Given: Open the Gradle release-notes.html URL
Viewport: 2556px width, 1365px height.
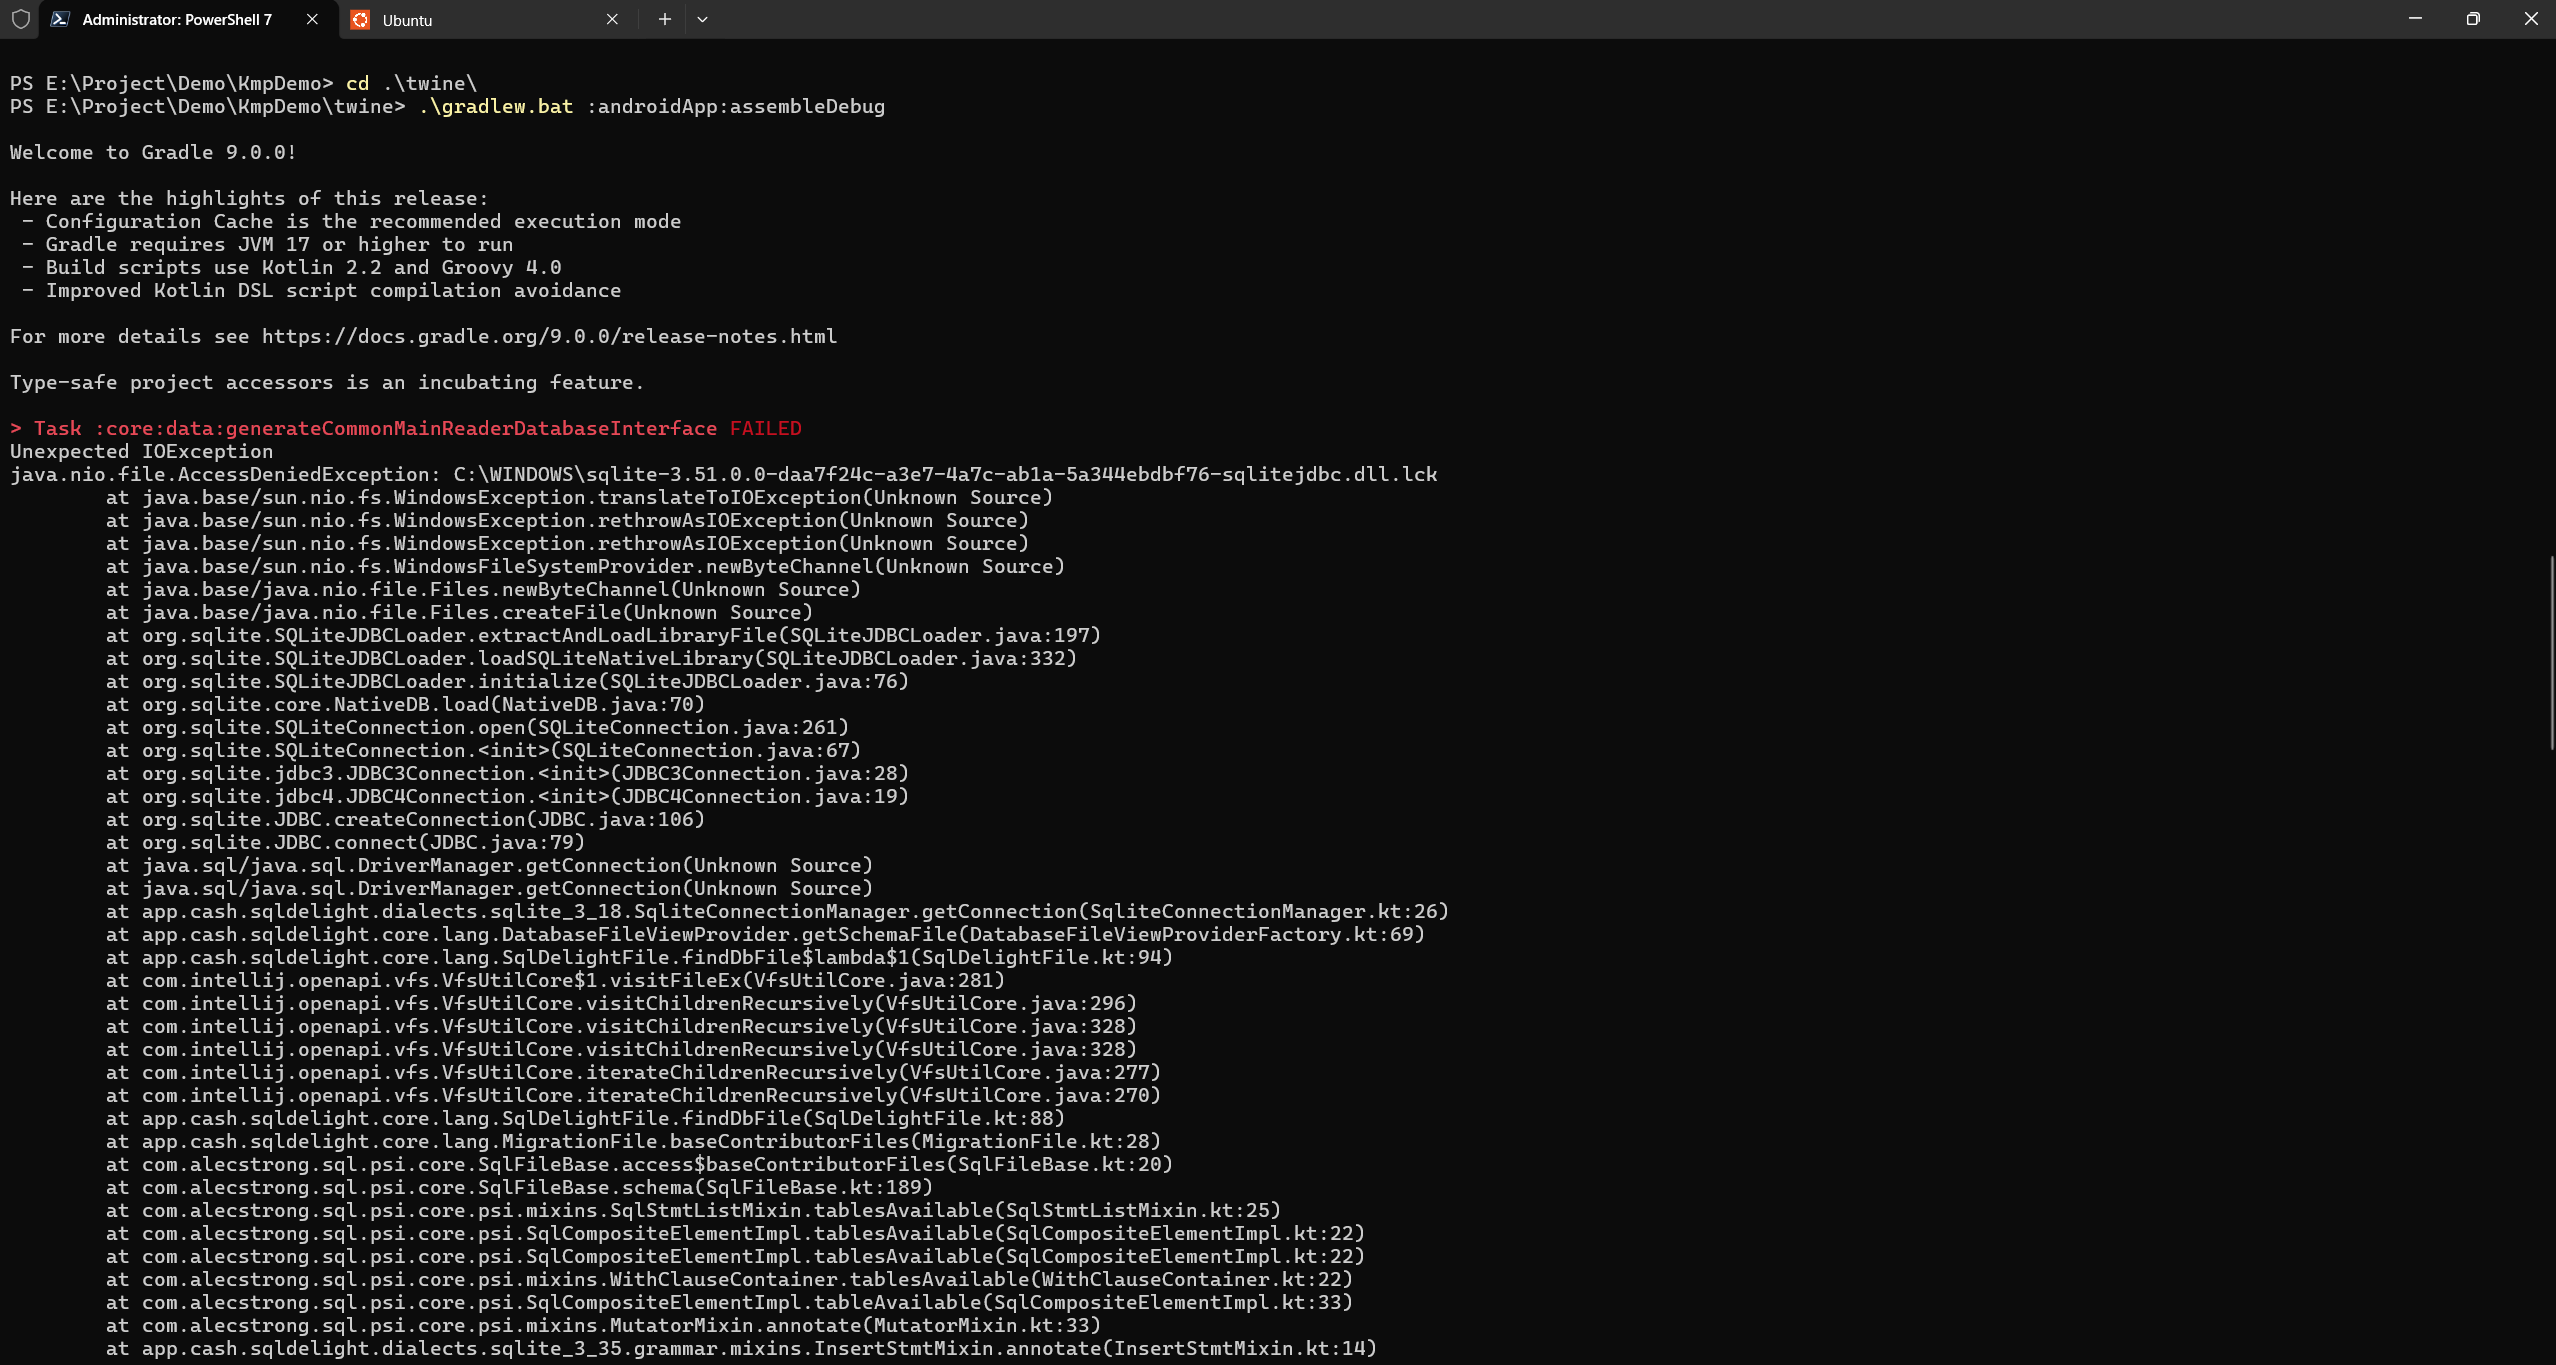Looking at the screenshot, I should (549, 337).
